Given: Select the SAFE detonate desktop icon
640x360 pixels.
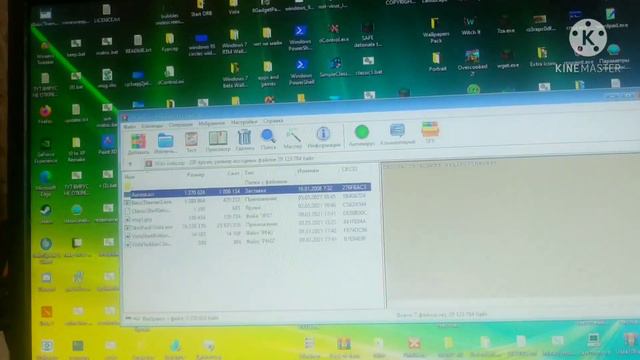Looking at the screenshot, I should pos(367,35).
